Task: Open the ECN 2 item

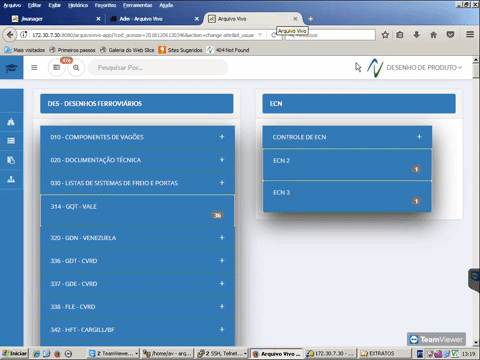Action: 347,165
